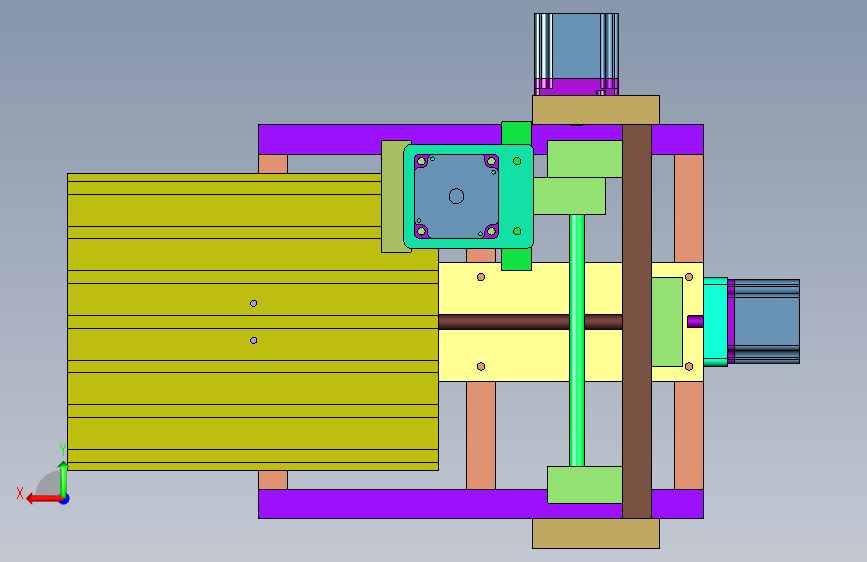This screenshot has height=562, width=867.
Task: Select the bright green vertical lead screw rod
Action: coord(577,340)
